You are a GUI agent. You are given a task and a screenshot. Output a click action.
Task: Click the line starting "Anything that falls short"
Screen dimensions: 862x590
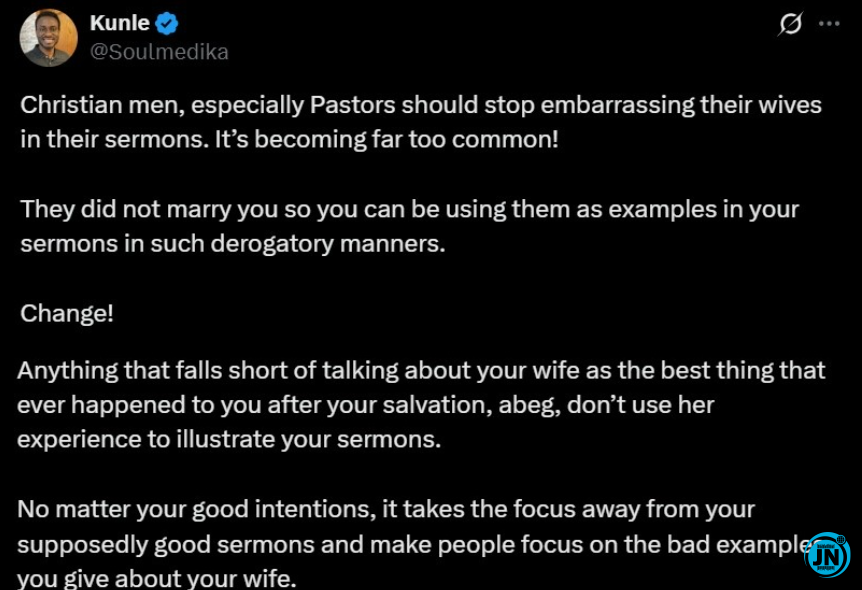click(421, 370)
